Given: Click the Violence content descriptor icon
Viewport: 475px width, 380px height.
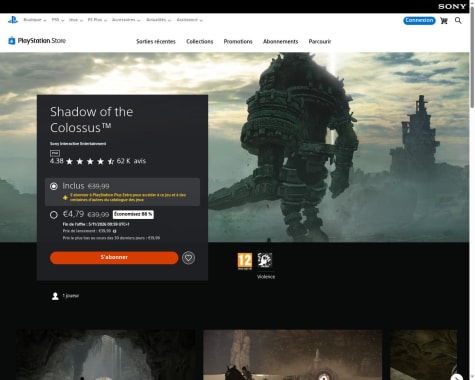Looking at the screenshot, I should (x=265, y=260).
